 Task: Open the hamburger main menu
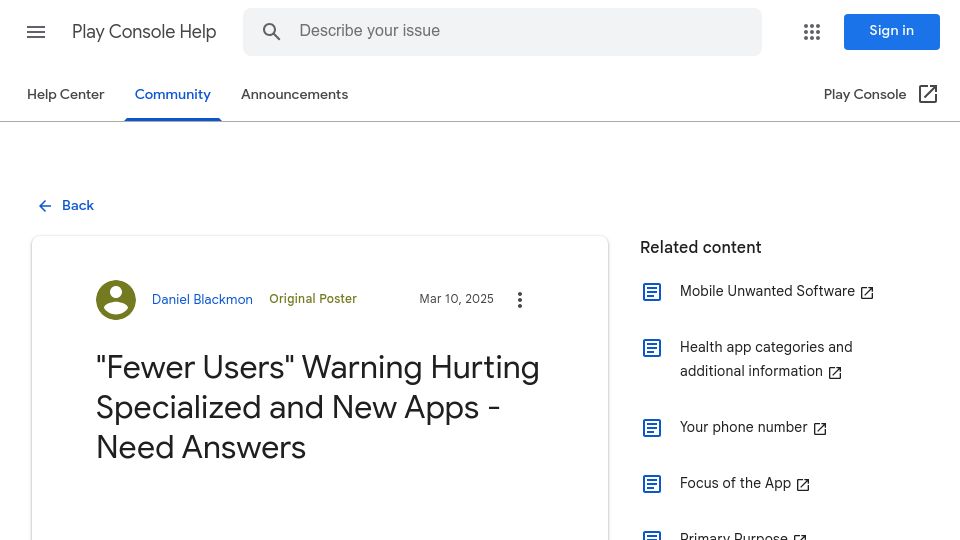(x=36, y=32)
